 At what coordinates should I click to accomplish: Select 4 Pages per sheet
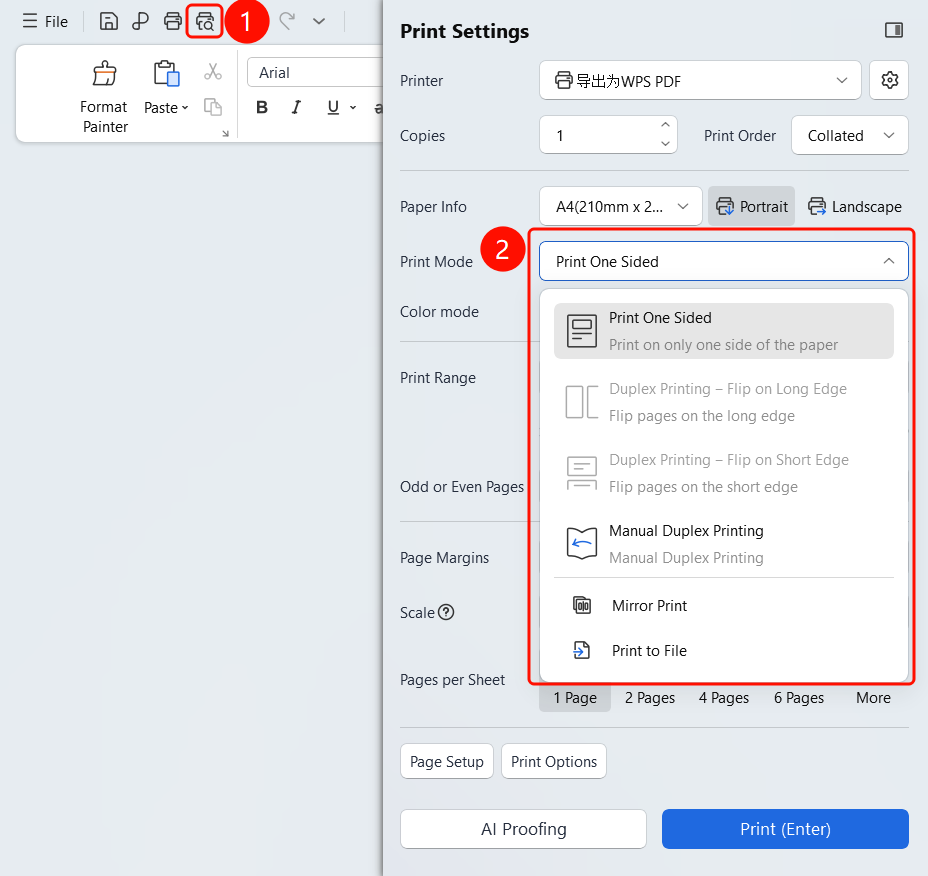coord(723,698)
